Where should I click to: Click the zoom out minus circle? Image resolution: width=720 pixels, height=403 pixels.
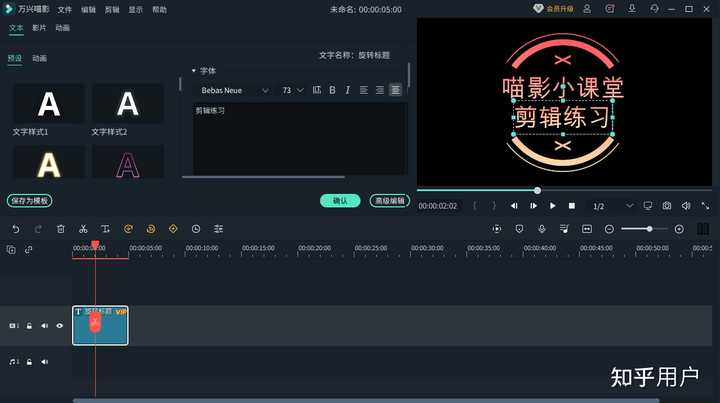(x=609, y=229)
